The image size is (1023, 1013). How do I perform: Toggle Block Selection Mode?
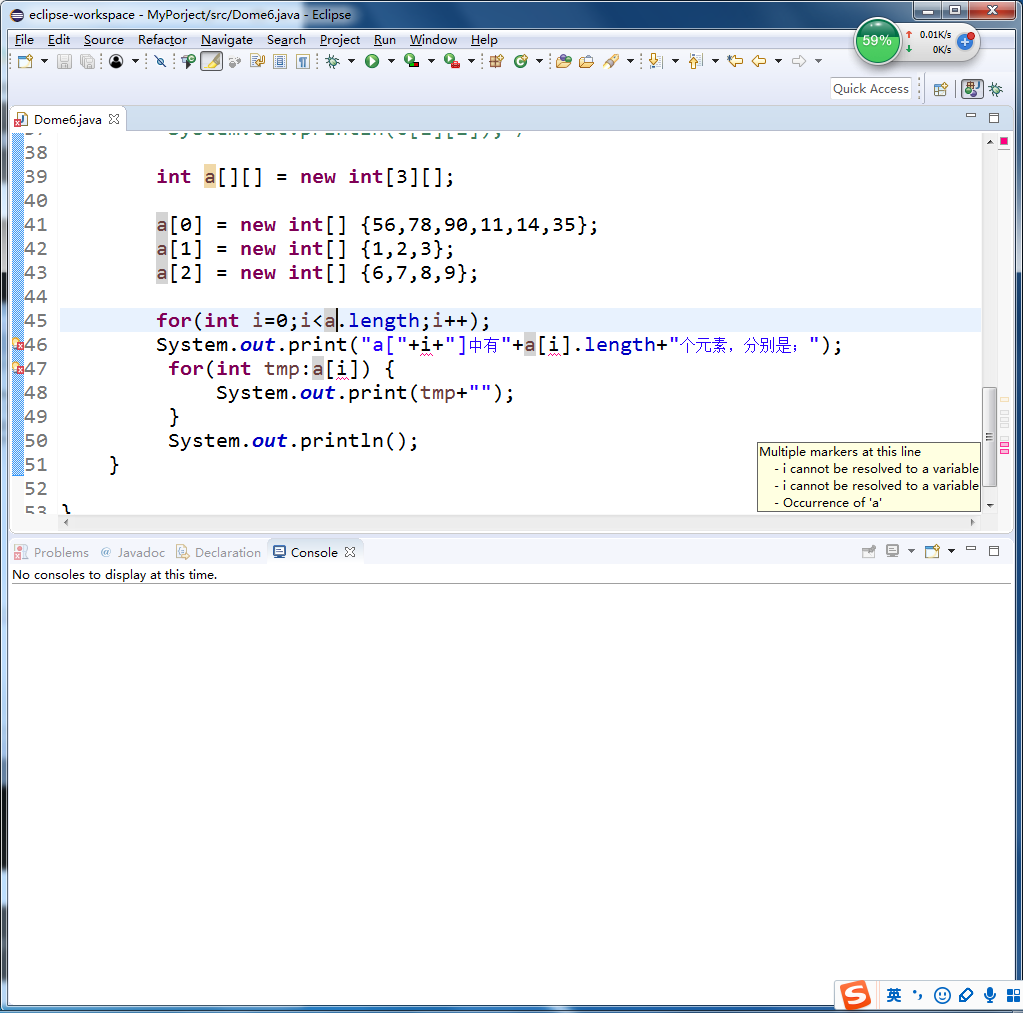[280, 61]
